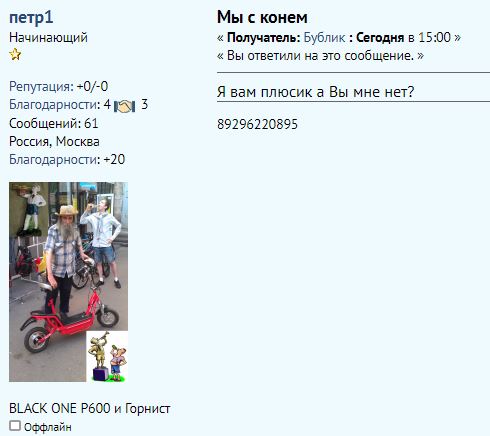Image resolution: width=490 pixels, height=436 pixels.
Task: Click the Россия, Москва location text
Action: click(x=54, y=141)
